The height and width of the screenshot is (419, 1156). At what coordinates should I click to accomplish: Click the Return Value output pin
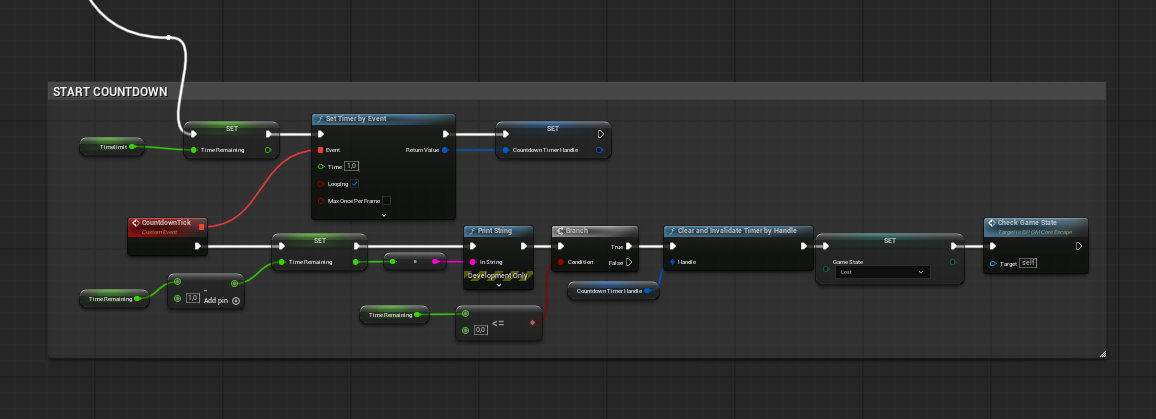click(x=445, y=150)
